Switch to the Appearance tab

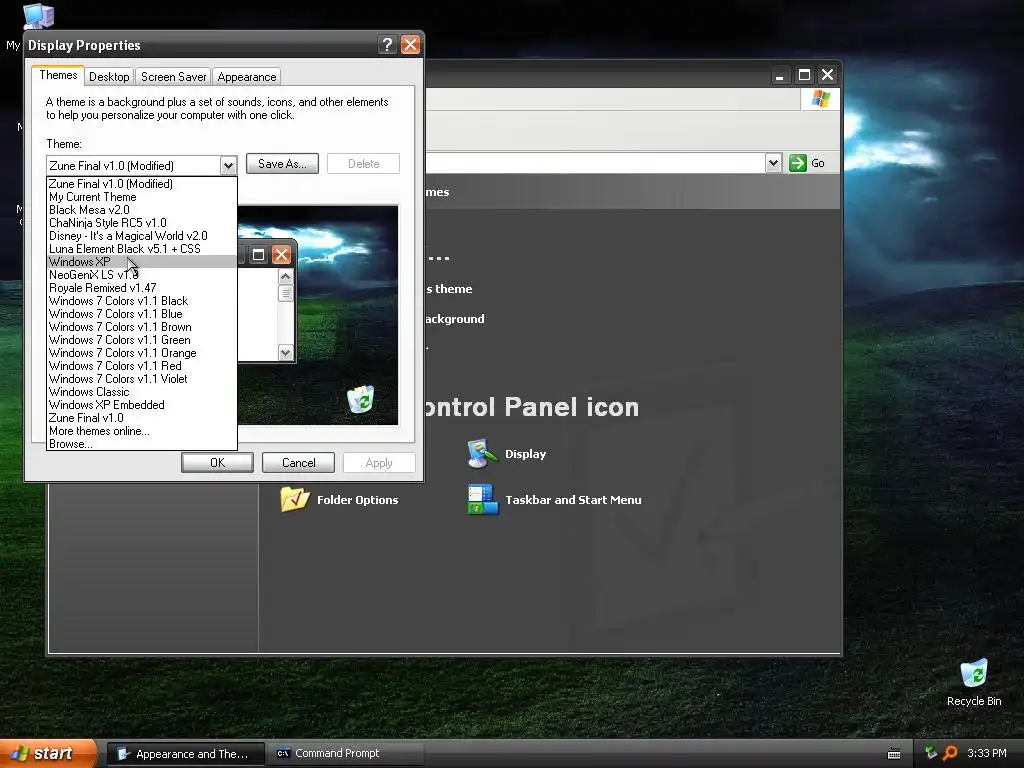tap(247, 76)
